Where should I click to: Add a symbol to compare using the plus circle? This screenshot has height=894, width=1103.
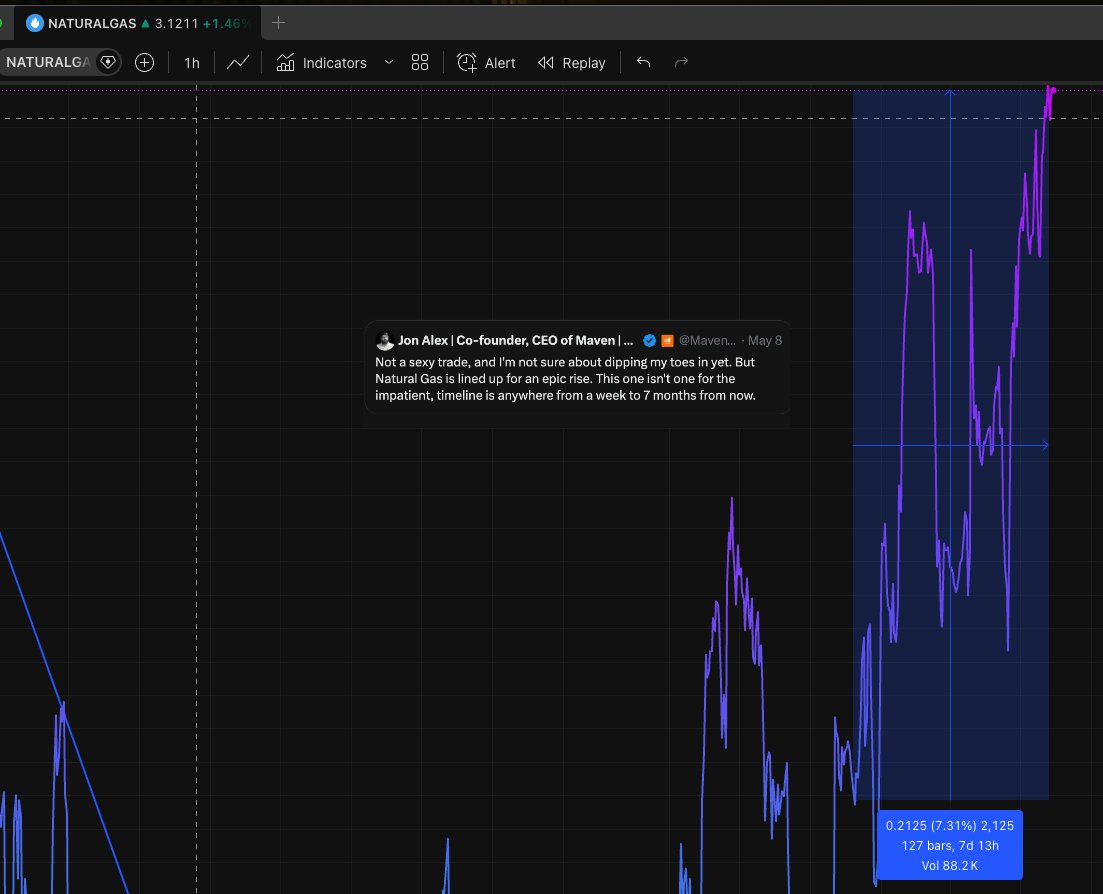(144, 63)
